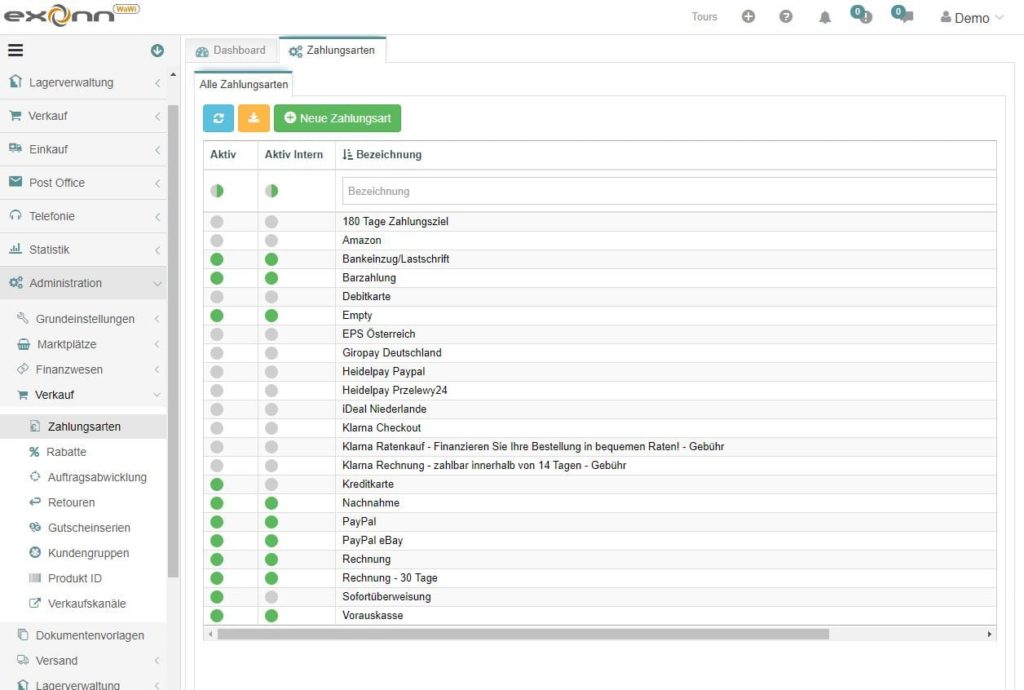Toggle the Aktiv filter half-circle
This screenshot has height=690, width=1024.
pyautogui.click(x=217, y=191)
